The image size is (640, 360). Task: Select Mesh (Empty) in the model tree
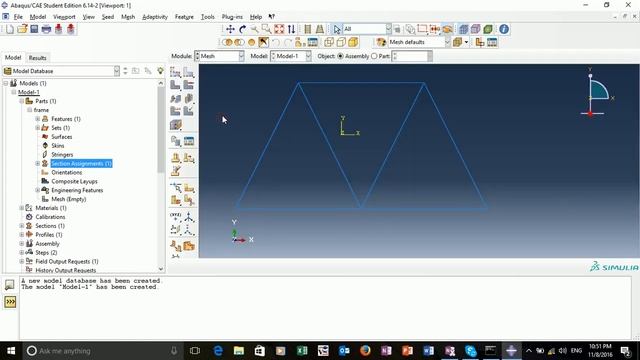click(x=69, y=199)
